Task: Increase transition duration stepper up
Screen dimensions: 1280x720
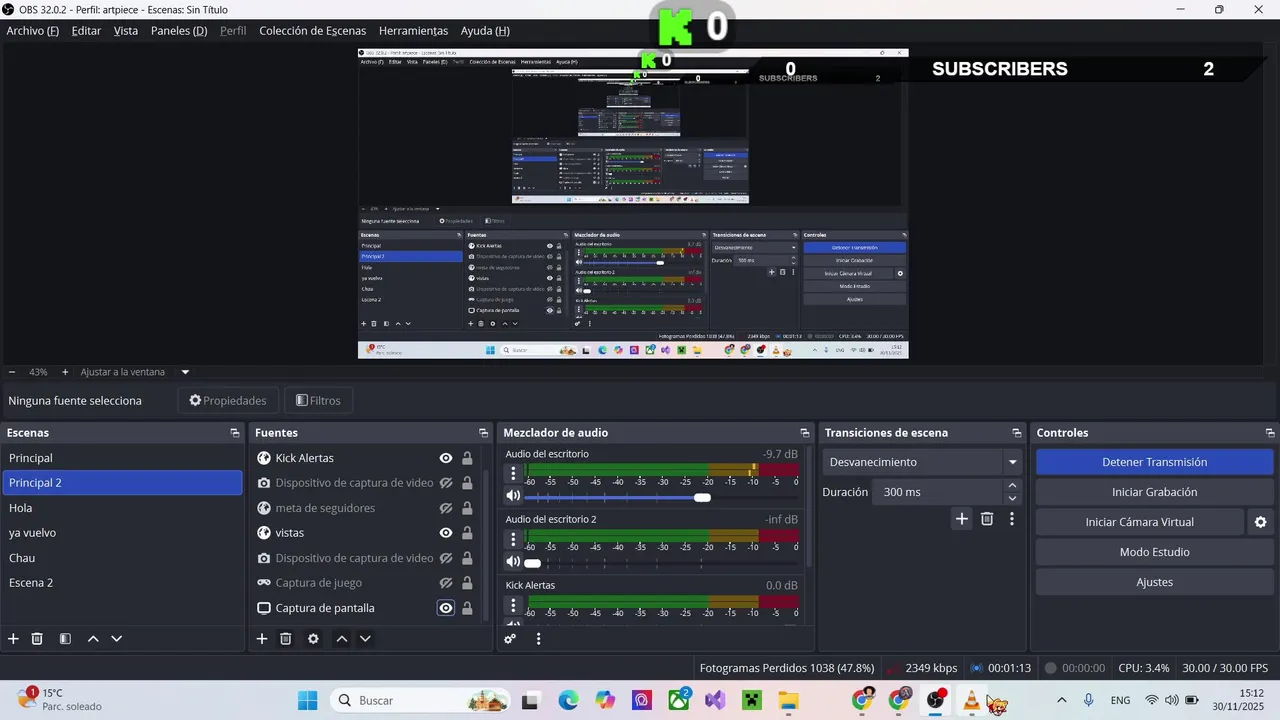Action: (x=1012, y=486)
